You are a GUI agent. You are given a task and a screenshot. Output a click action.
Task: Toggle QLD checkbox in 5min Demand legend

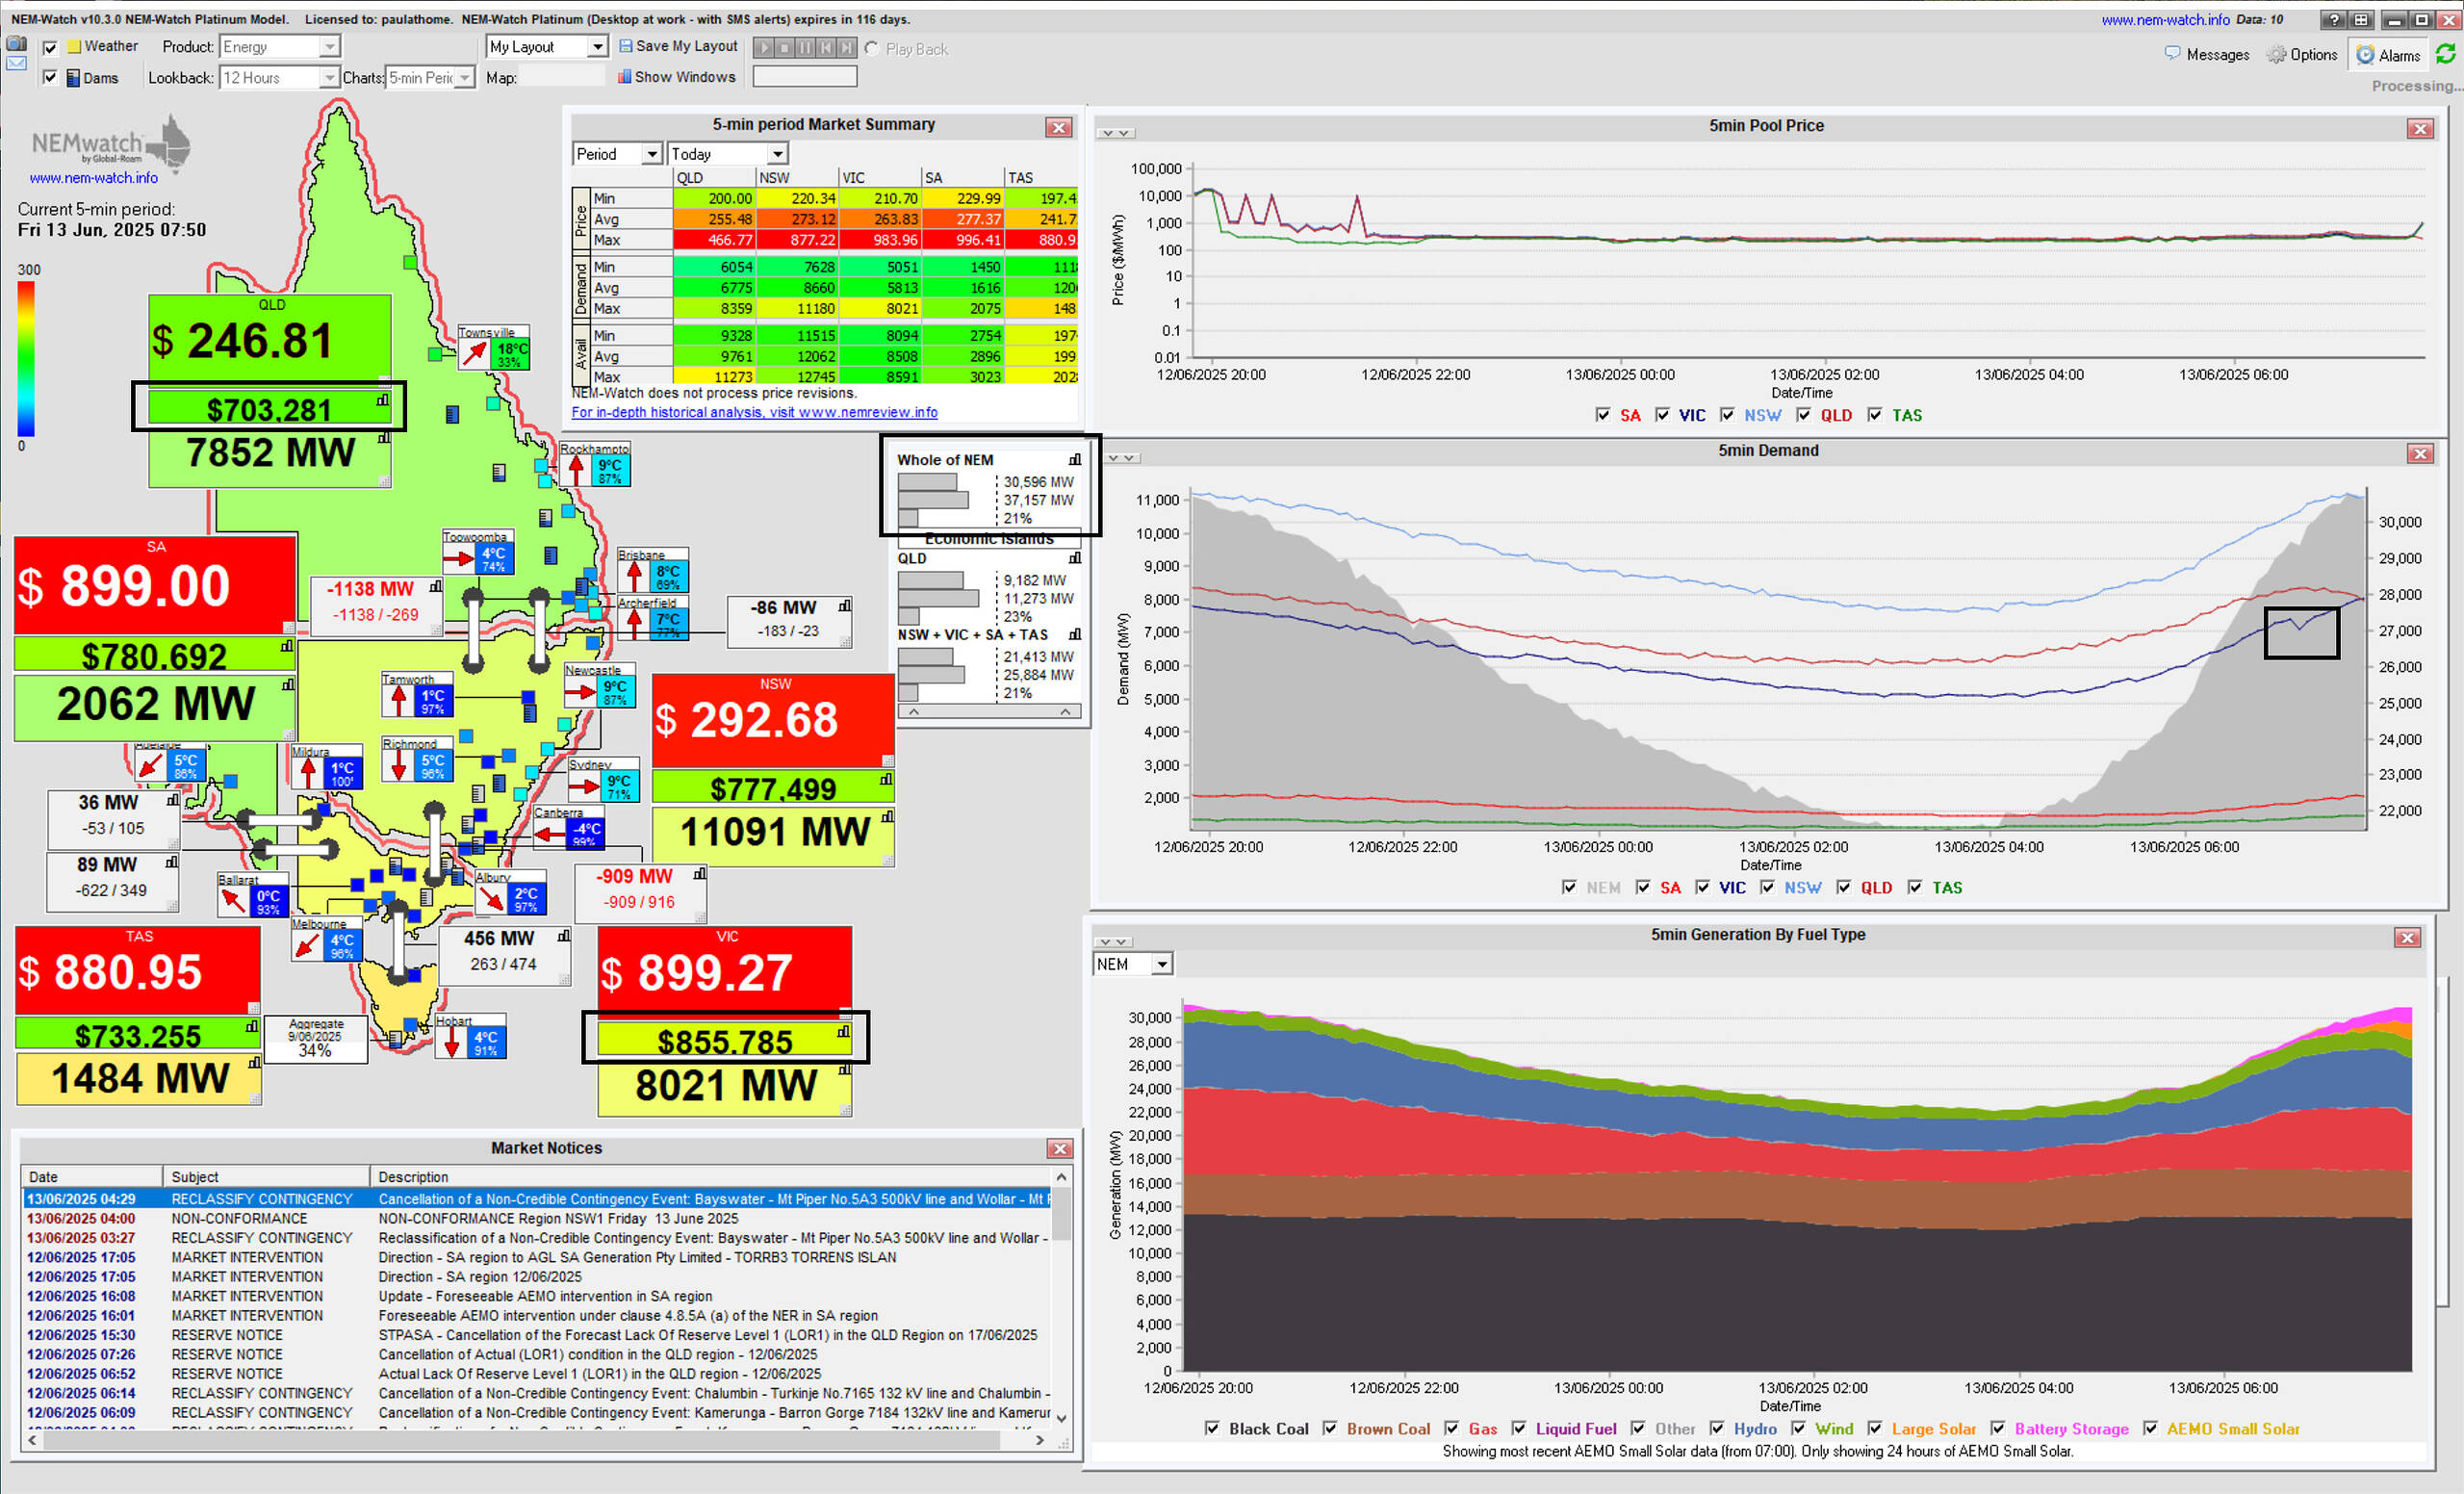[x=1843, y=888]
